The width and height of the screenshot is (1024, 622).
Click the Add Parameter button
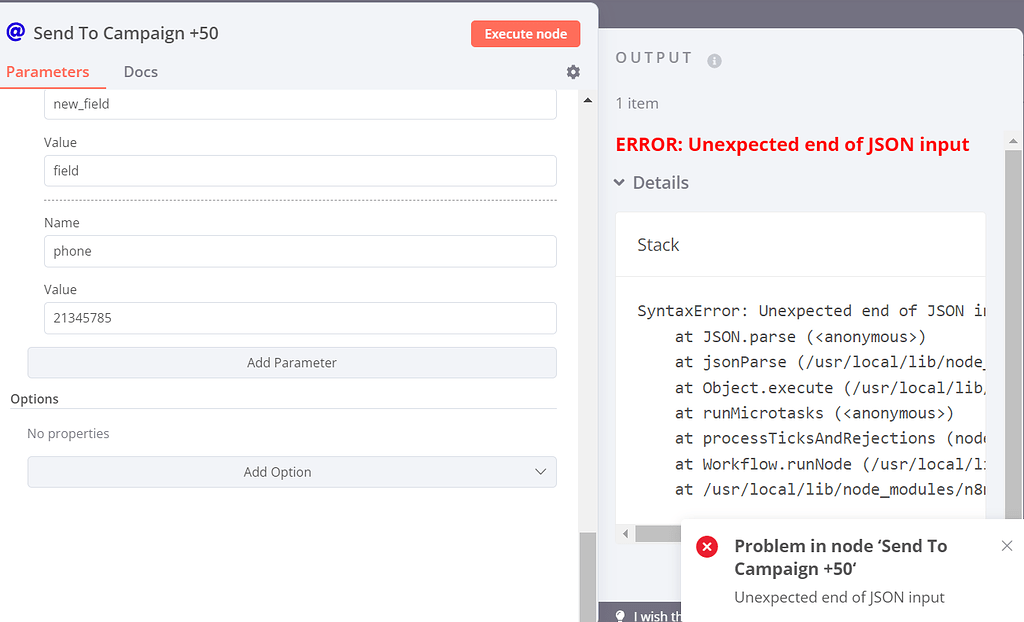(x=291, y=363)
